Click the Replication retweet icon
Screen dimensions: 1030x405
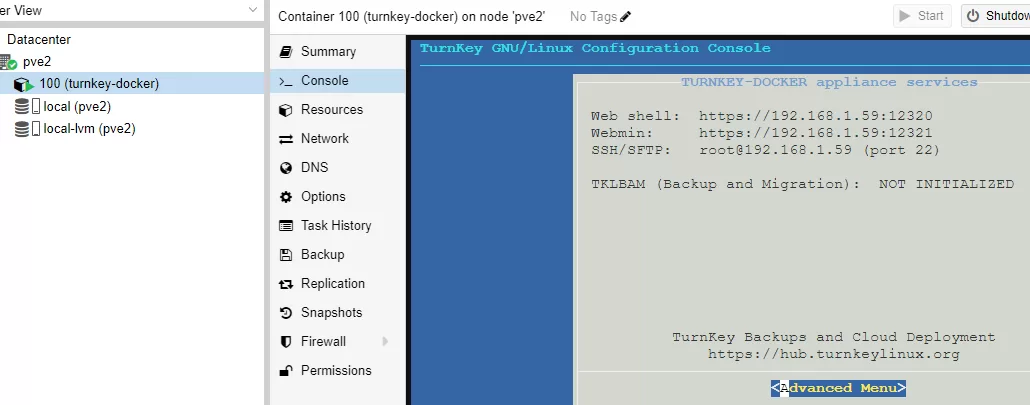[x=286, y=284]
